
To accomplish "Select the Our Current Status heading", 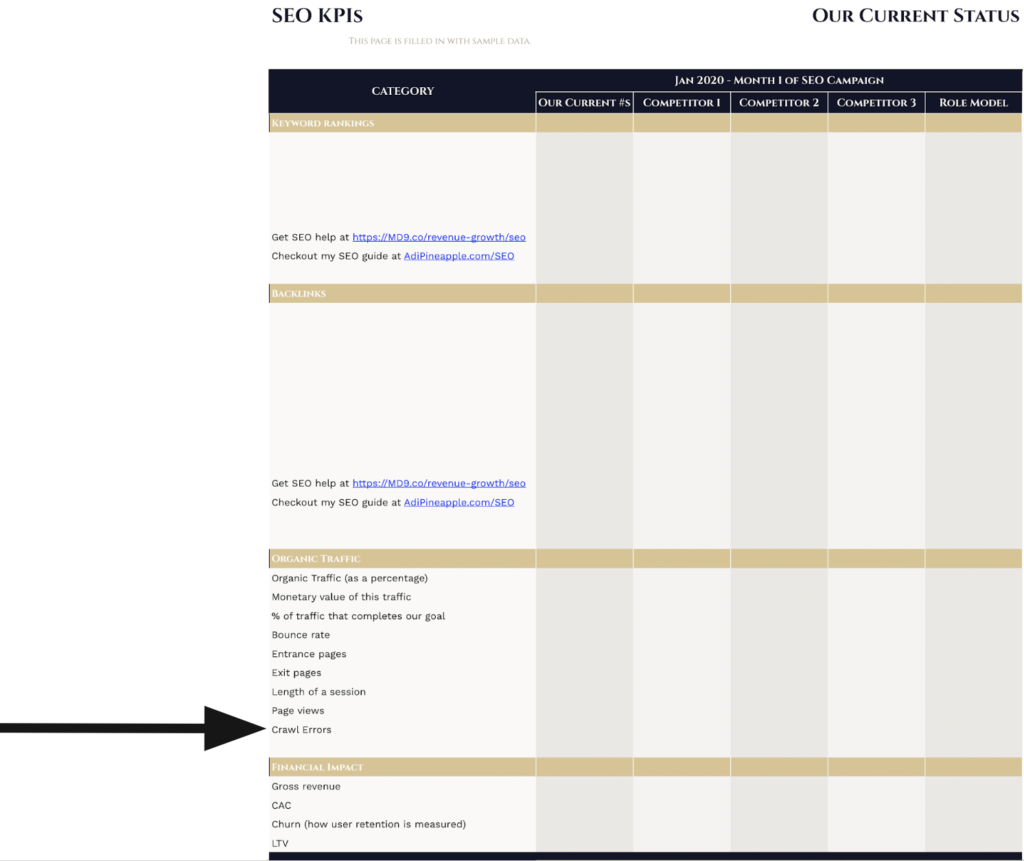I will 916,16.
